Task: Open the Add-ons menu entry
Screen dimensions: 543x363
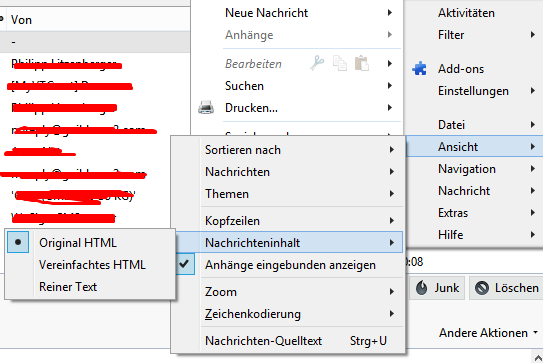Action: 473,69
